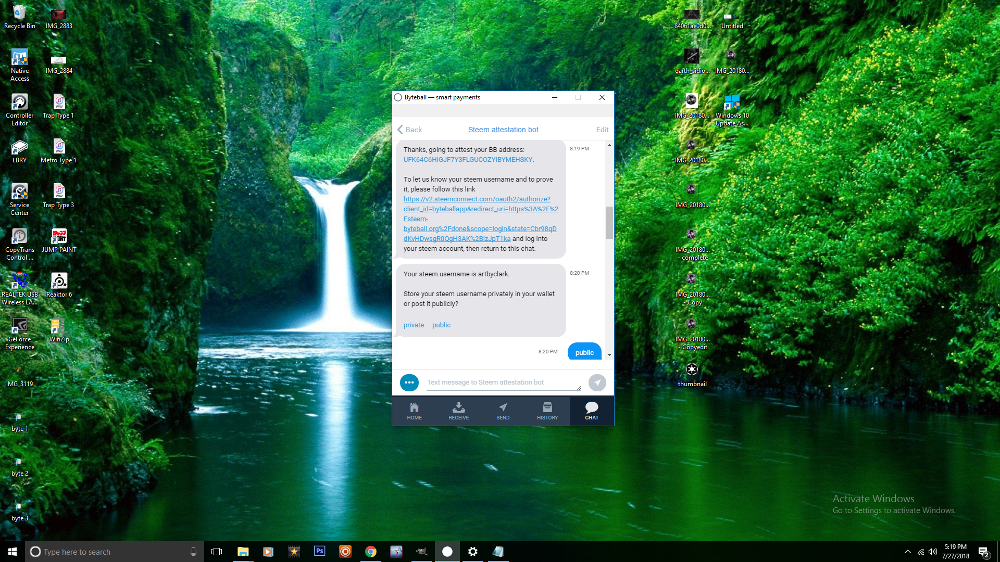
Task: Open Google Chrome from the taskbar
Action: point(371,551)
